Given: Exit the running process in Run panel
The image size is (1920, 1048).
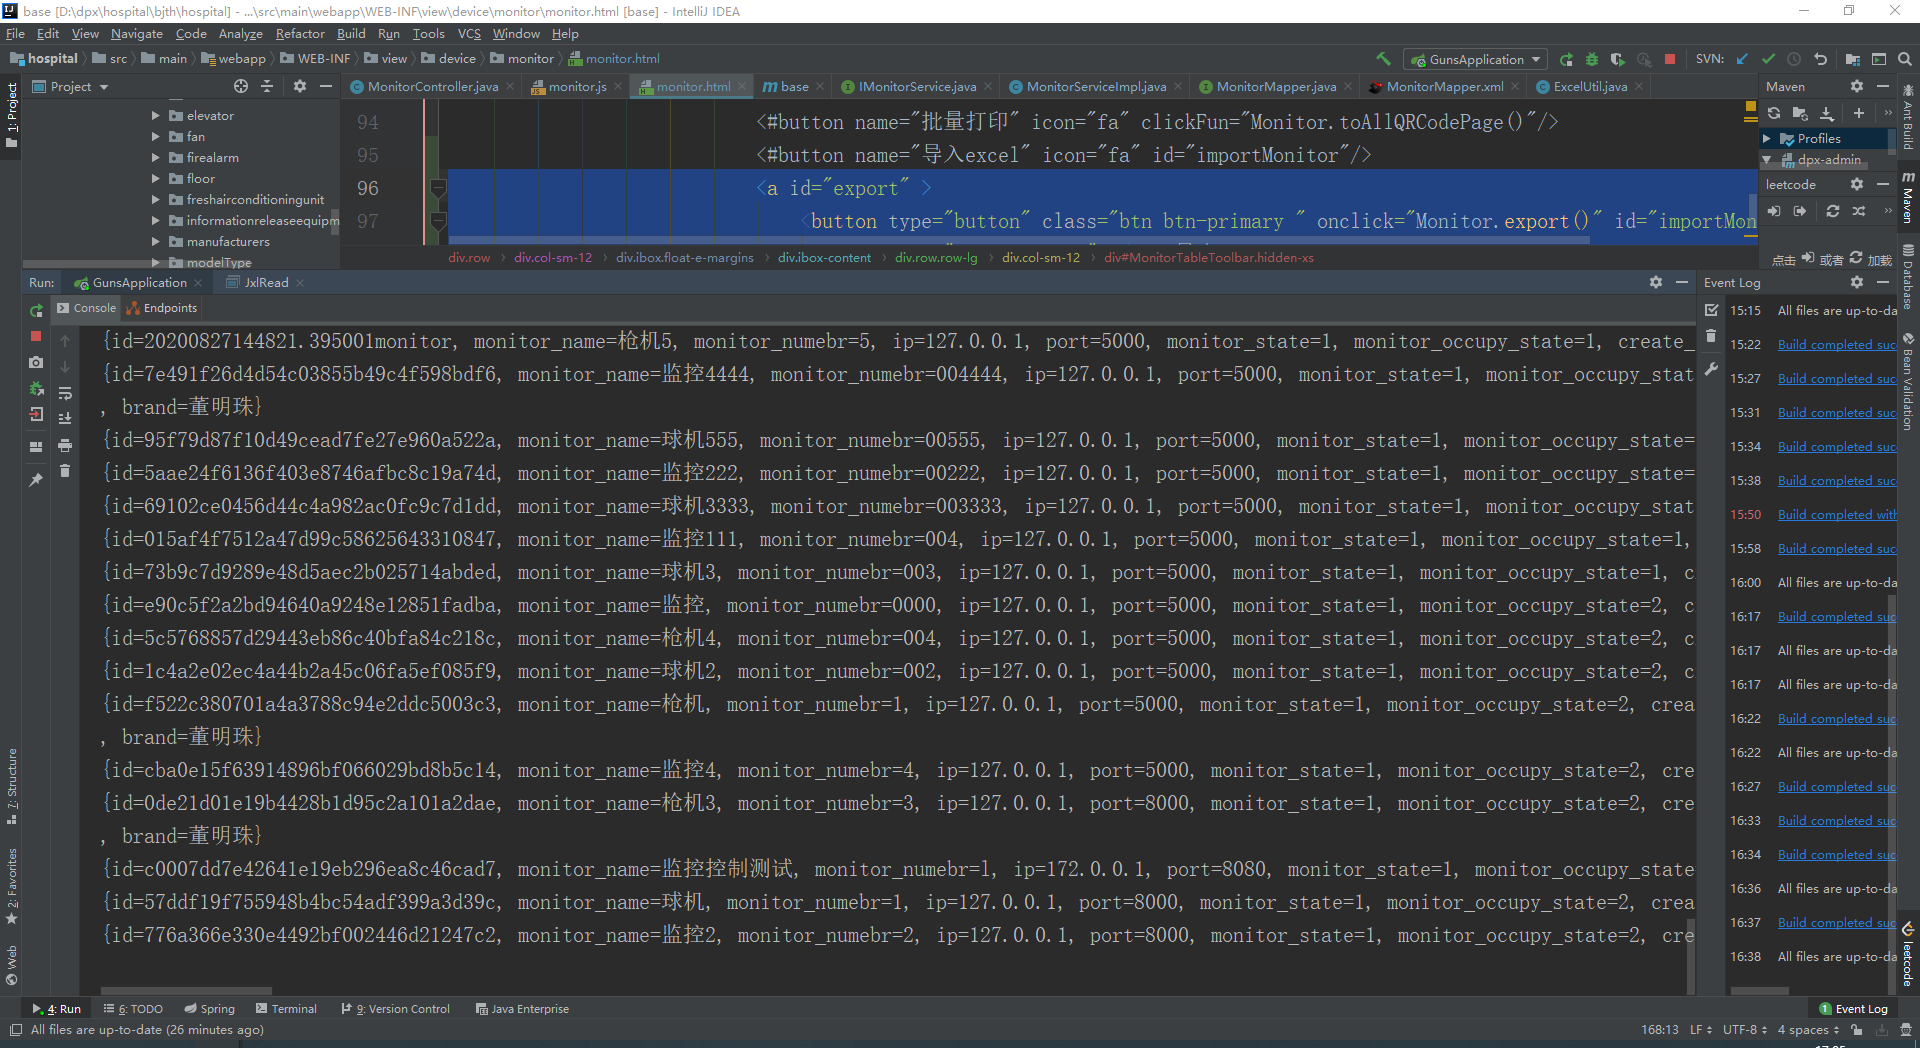Looking at the screenshot, I should 36,414.
